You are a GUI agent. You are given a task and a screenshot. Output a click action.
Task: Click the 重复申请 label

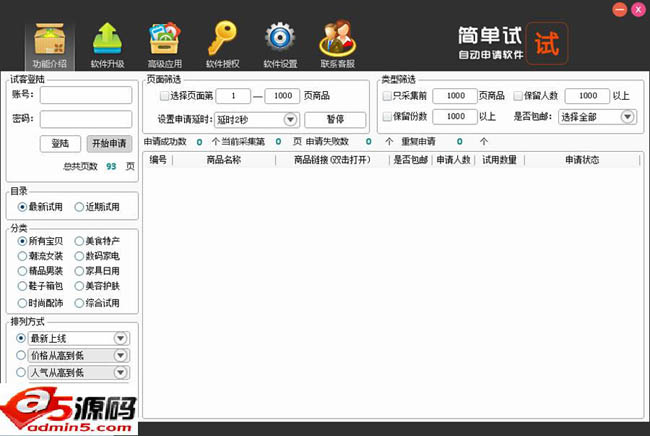pyautogui.click(x=418, y=142)
